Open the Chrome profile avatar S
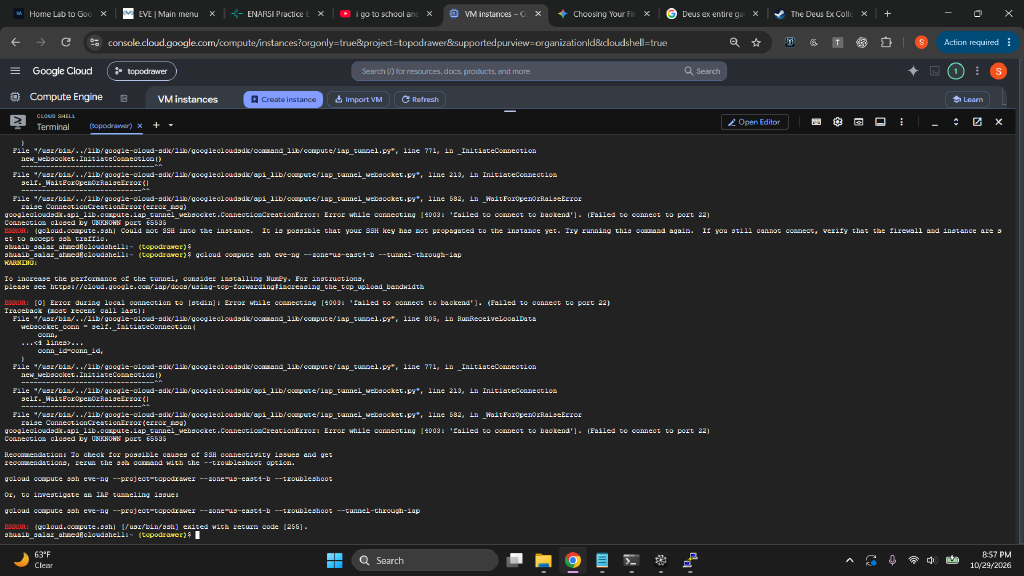Viewport: 1024px width, 576px height. tap(921, 42)
